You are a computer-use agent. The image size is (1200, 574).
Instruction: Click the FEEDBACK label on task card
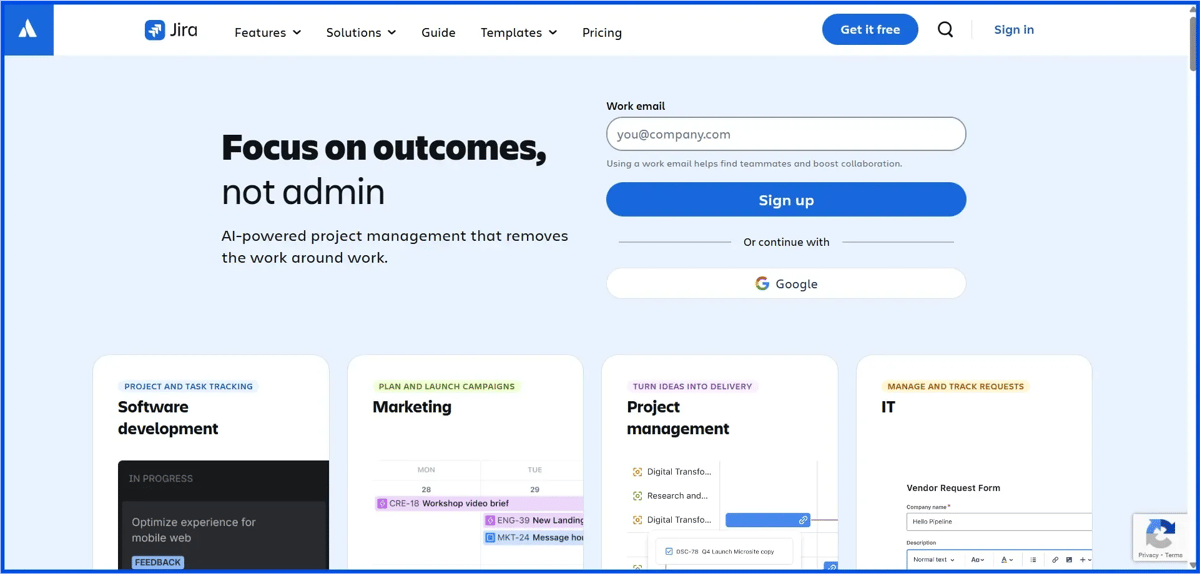(158, 562)
